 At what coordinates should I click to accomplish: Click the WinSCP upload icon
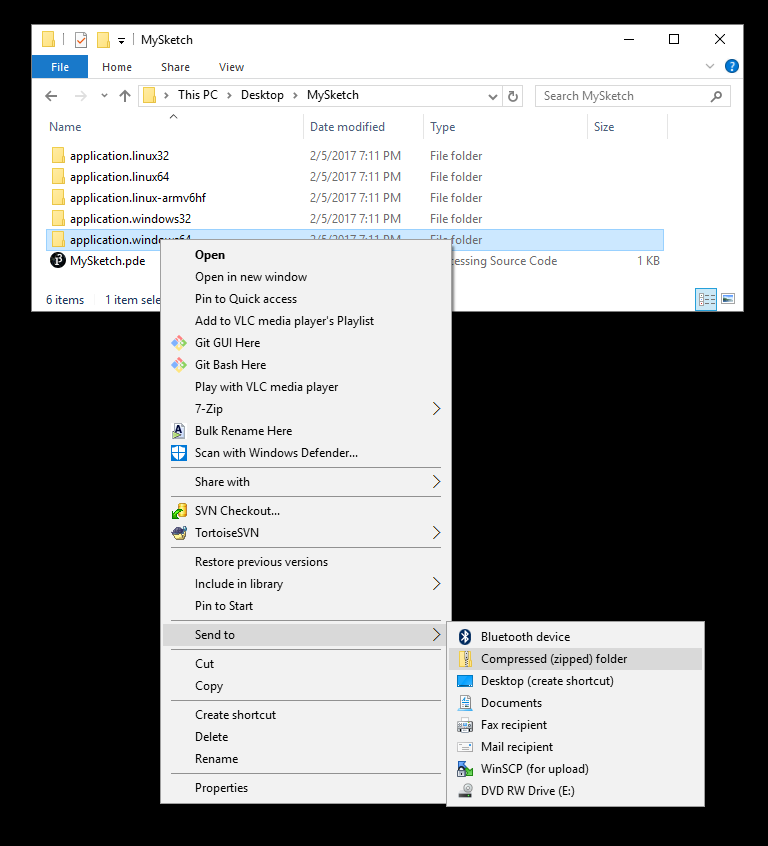point(465,769)
